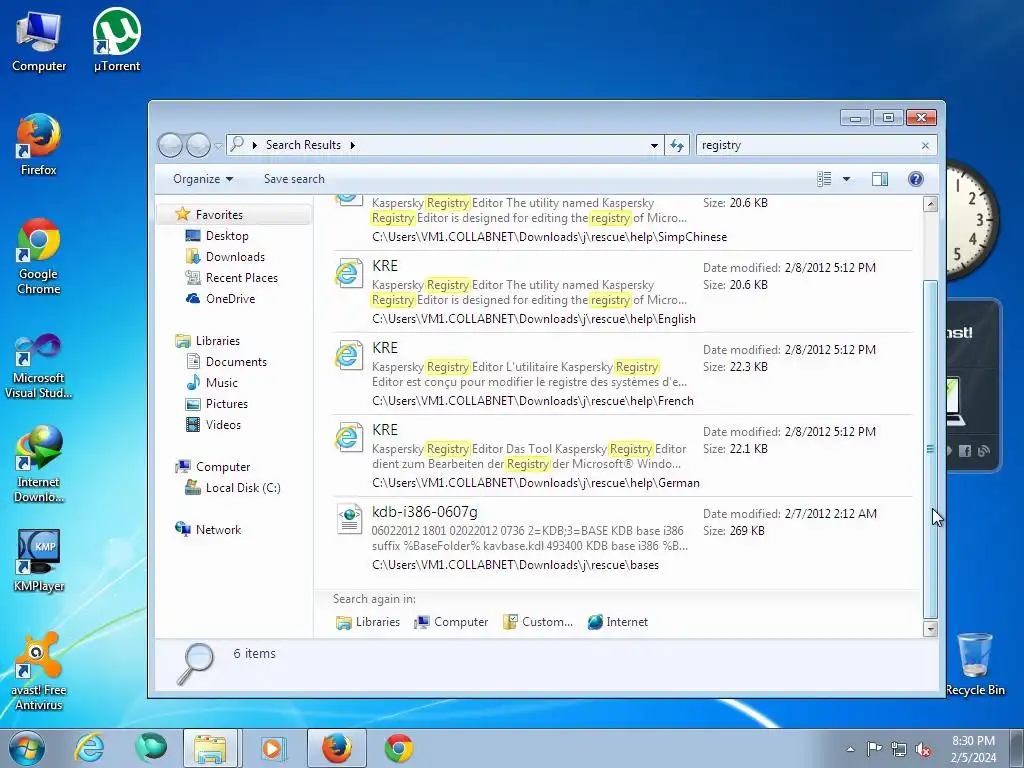Click the Back navigation arrow in Explorer

[x=170, y=145]
